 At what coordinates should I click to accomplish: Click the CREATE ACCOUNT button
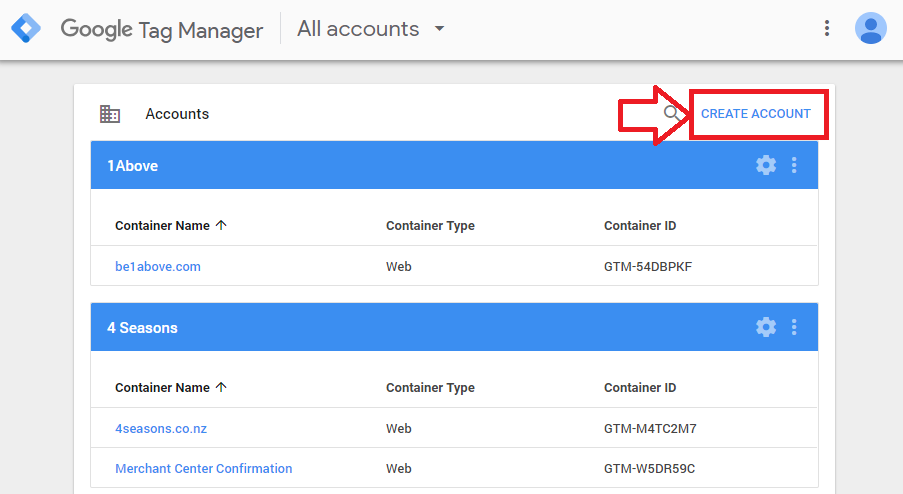(x=756, y=114)
